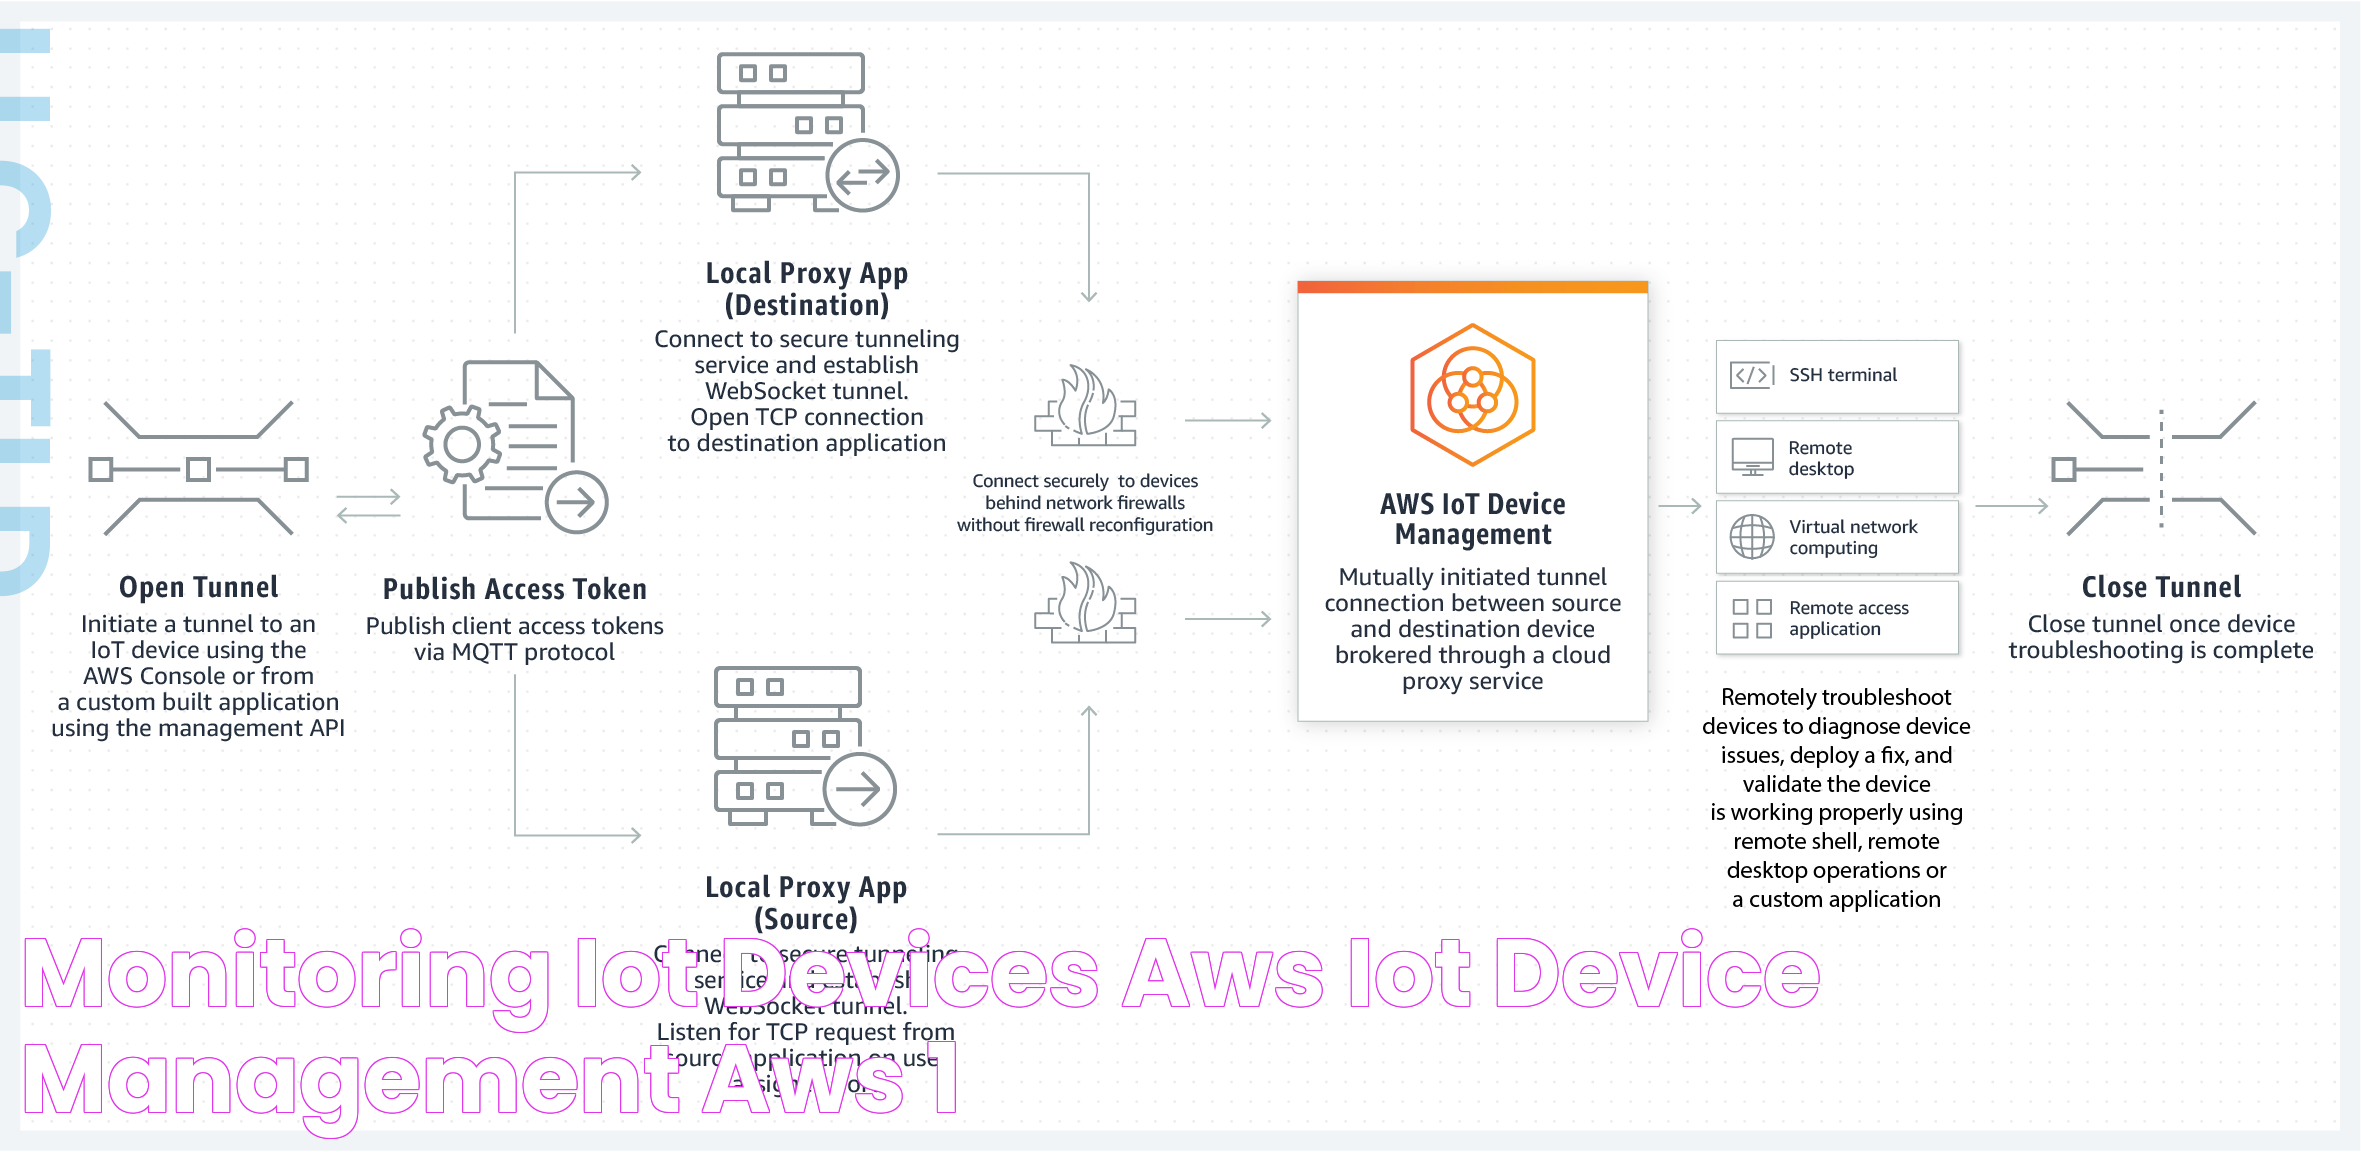Viewport: 2361px width, 1152px height.
Task: Click 'Close tunnel once device troubleshooting is complete'
Action: [2161, 637]
